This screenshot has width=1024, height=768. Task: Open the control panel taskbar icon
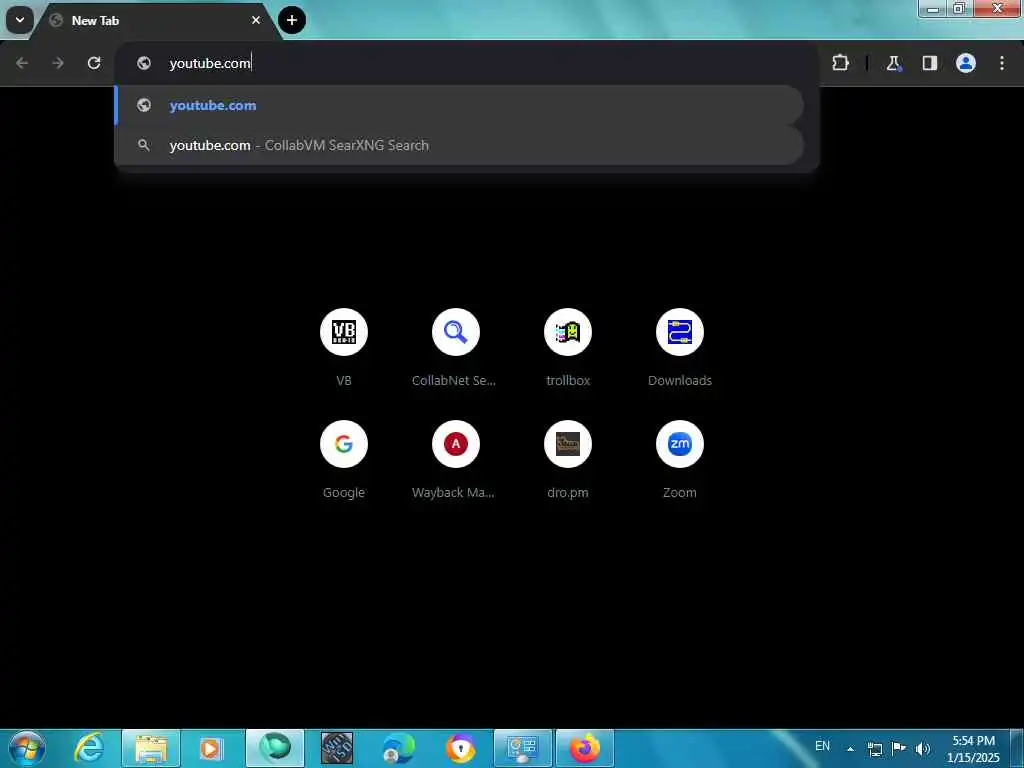tap(522, 748)
